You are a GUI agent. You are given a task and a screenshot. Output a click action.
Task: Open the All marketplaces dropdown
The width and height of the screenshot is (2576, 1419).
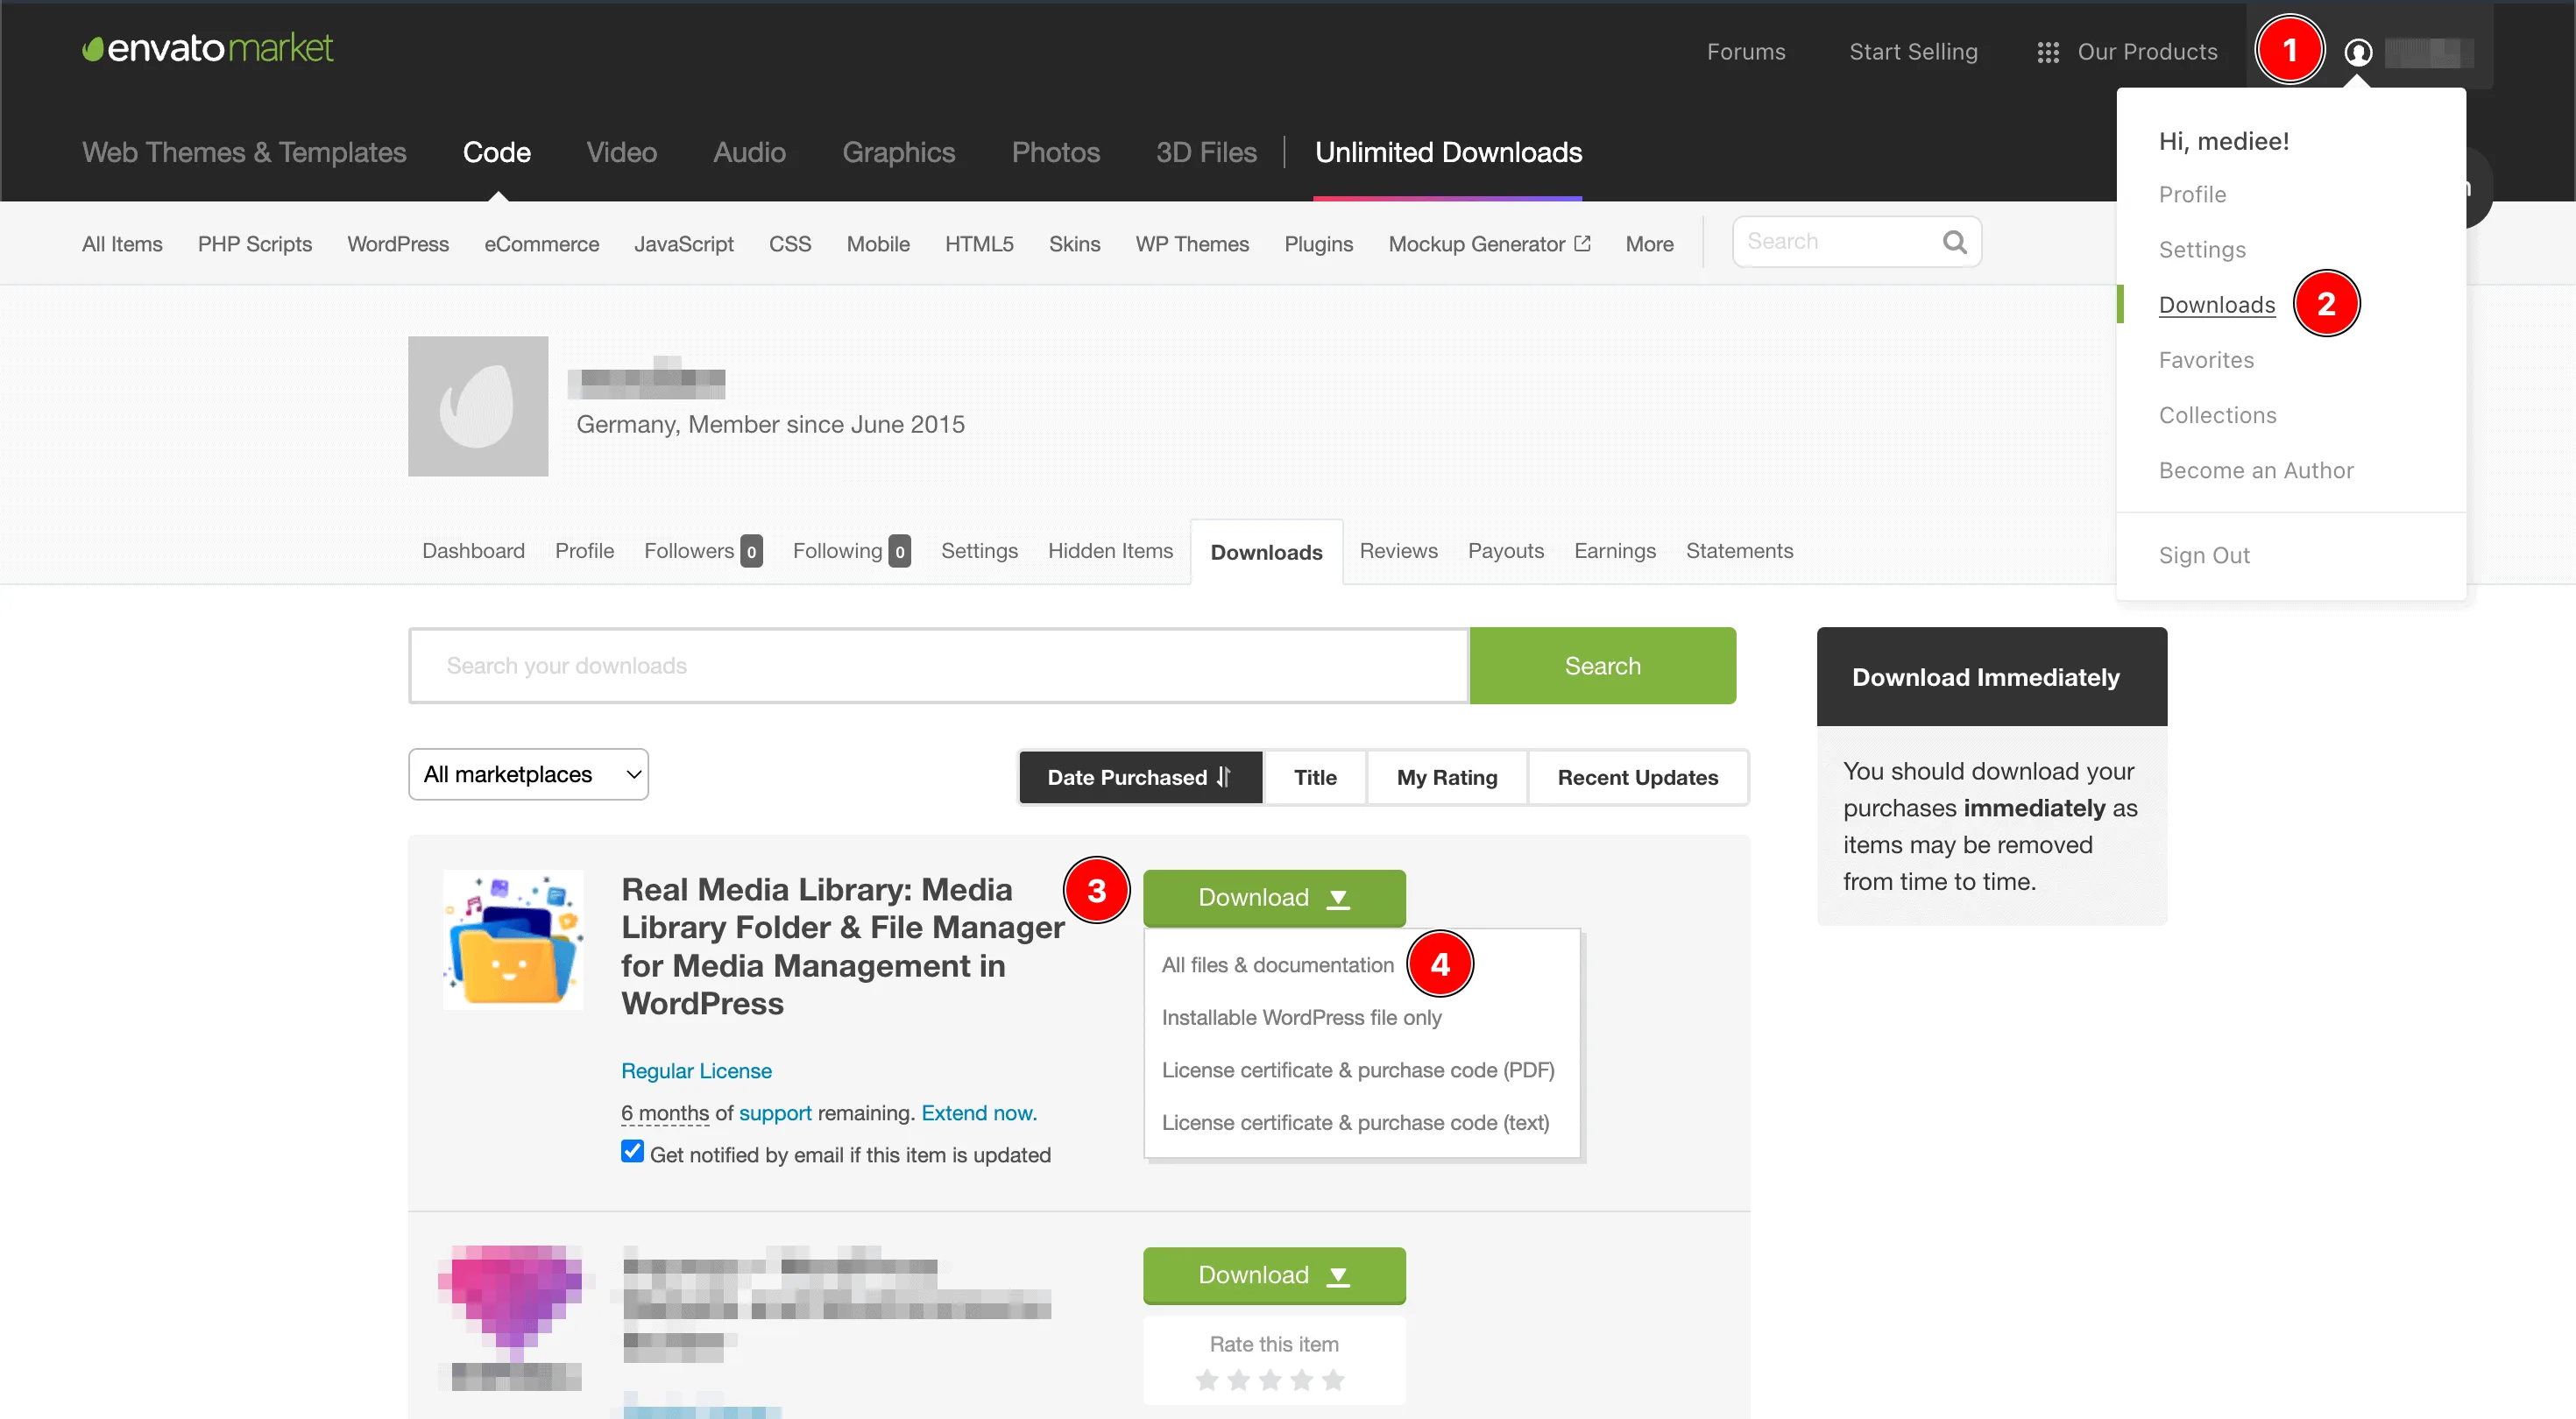click(x=528, y=774)
